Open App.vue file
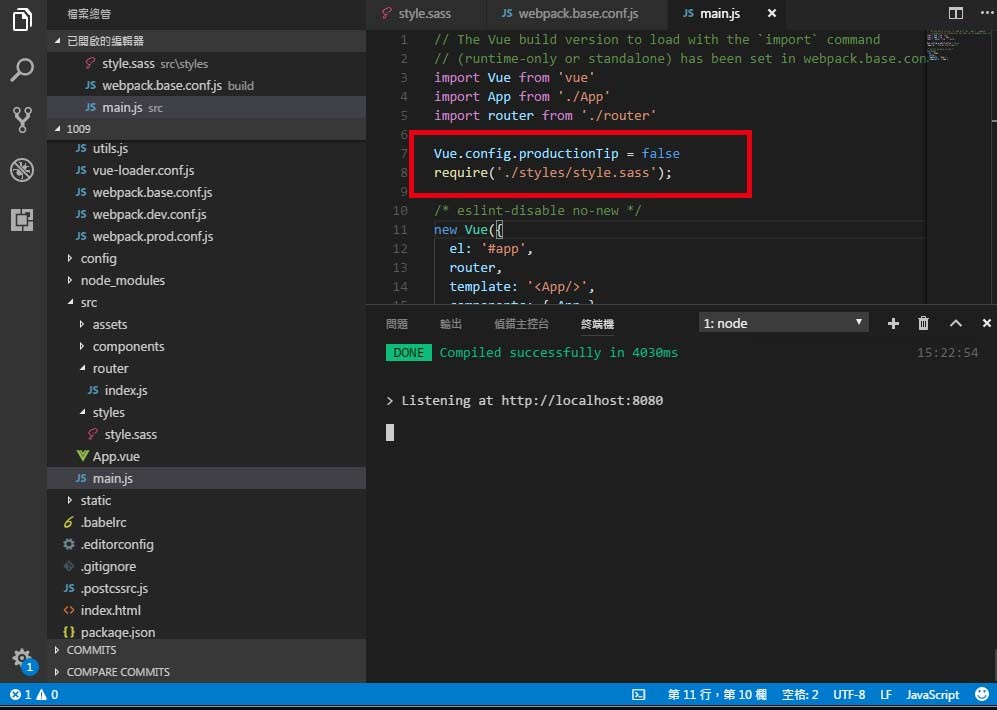This screenshot has width=997, height=710. [207, 456]
